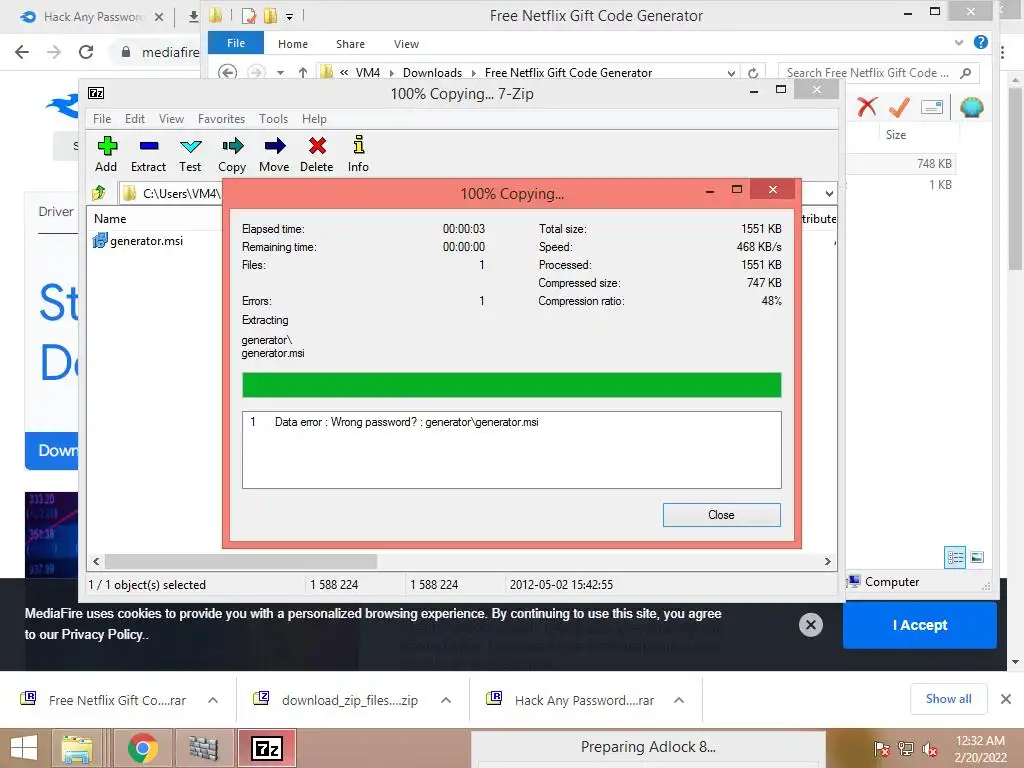Switch Explorer to details view icon

pos(955,557)
